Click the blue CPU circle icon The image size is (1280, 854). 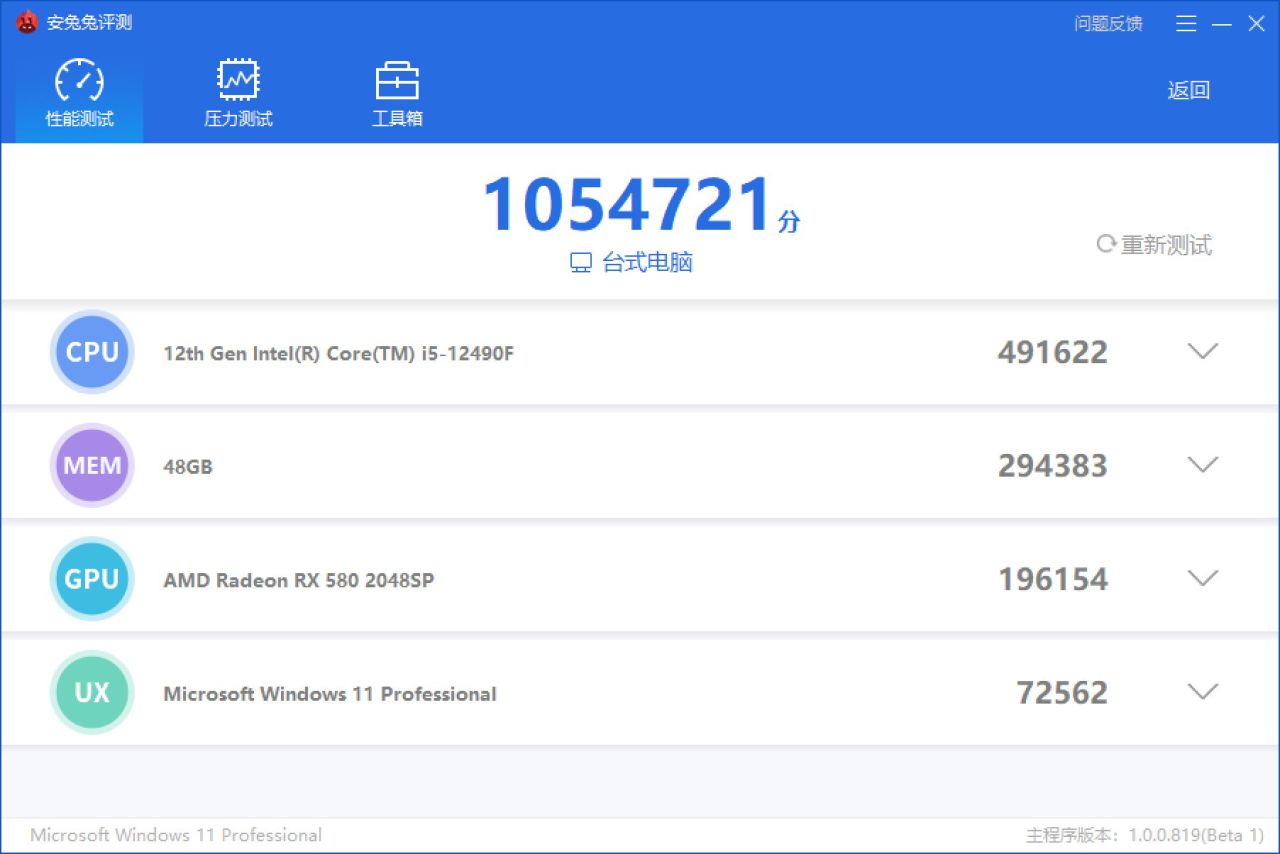point(92,352)
